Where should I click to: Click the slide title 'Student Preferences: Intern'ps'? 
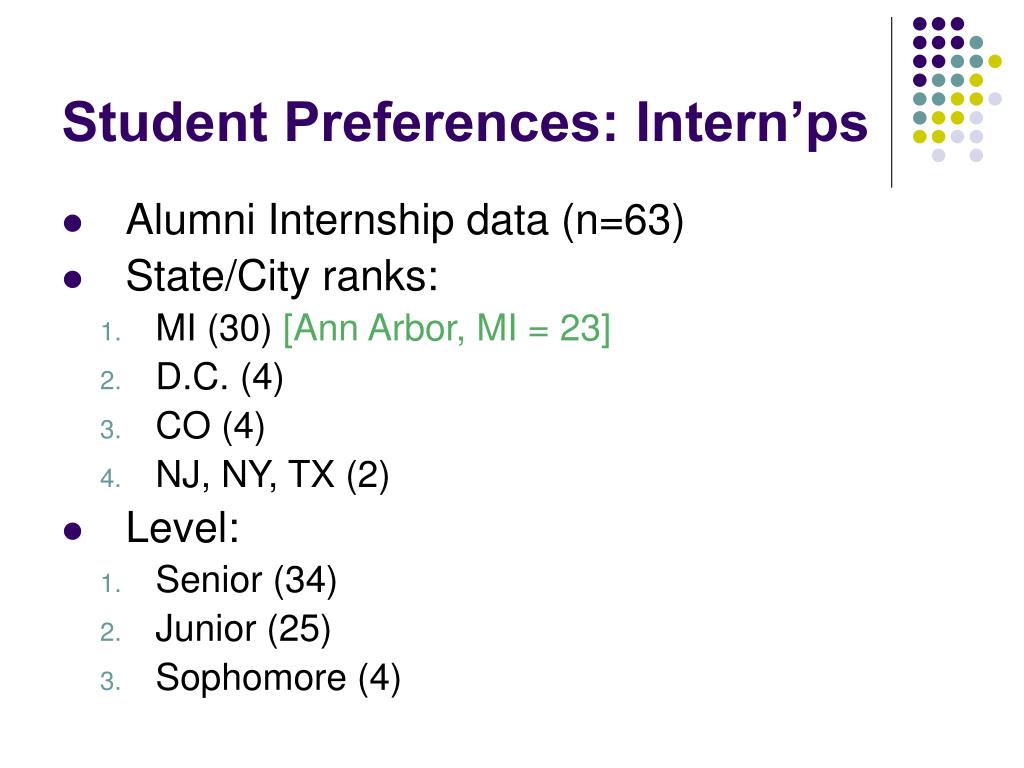[465, 123]
